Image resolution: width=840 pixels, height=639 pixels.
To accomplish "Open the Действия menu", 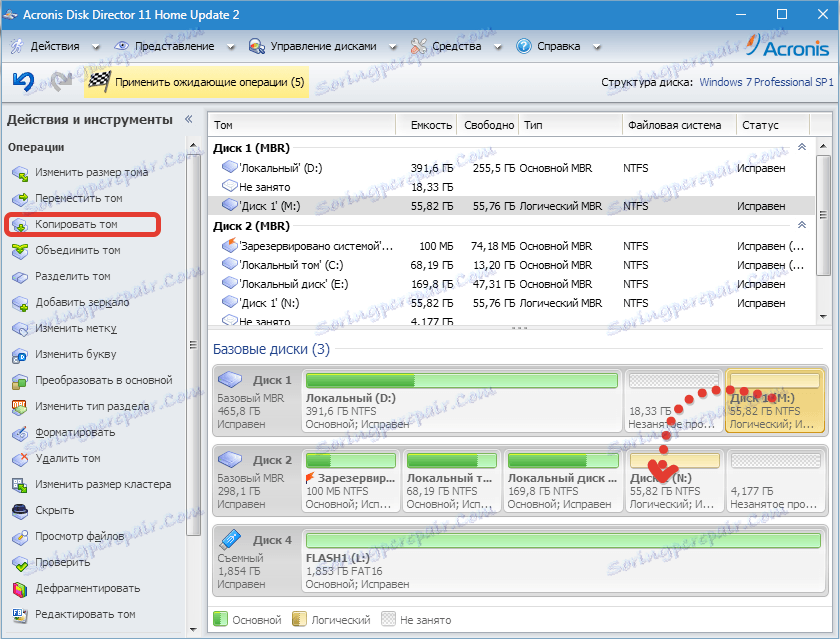I will point(55,47).
